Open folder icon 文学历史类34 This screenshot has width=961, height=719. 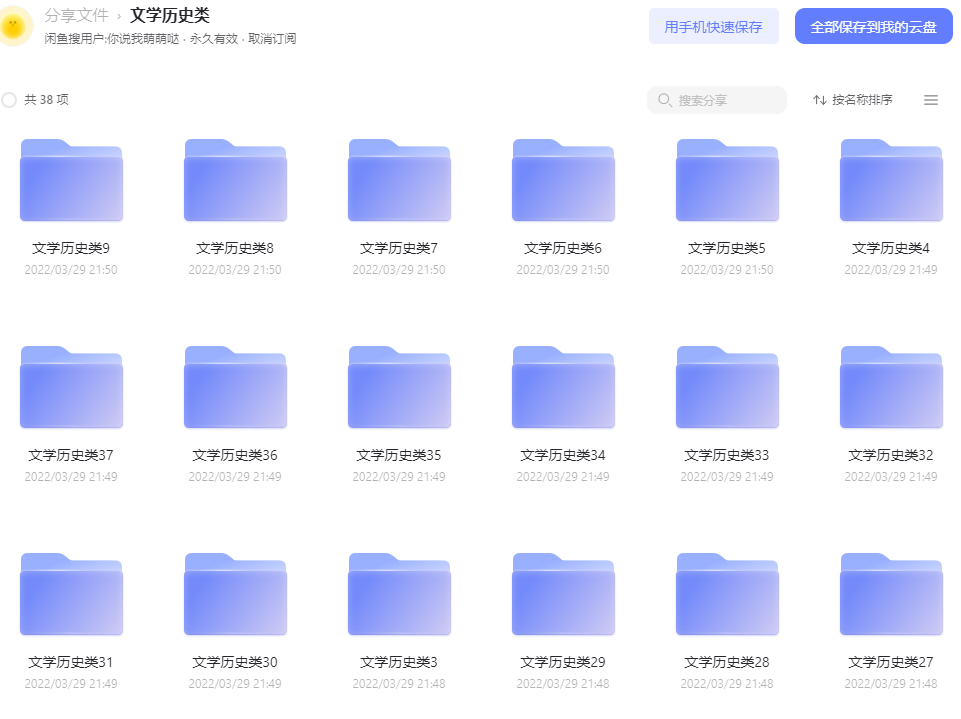click(x=563, y=387)
